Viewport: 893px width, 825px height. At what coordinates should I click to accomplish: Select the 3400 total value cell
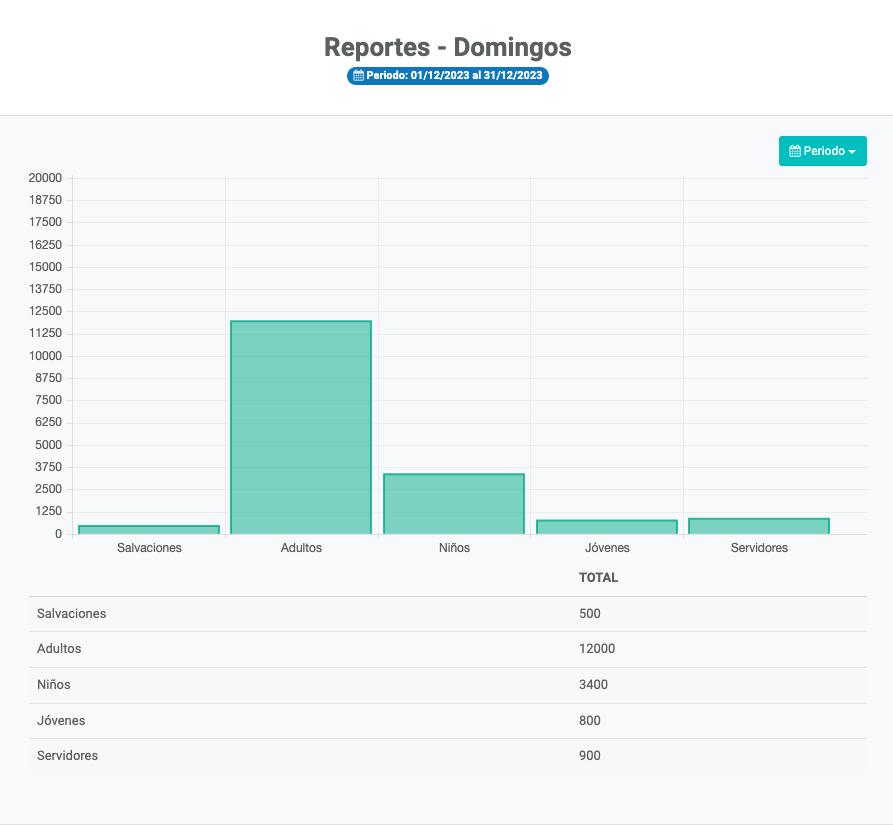pyautogui.click(x=593, y=685)
